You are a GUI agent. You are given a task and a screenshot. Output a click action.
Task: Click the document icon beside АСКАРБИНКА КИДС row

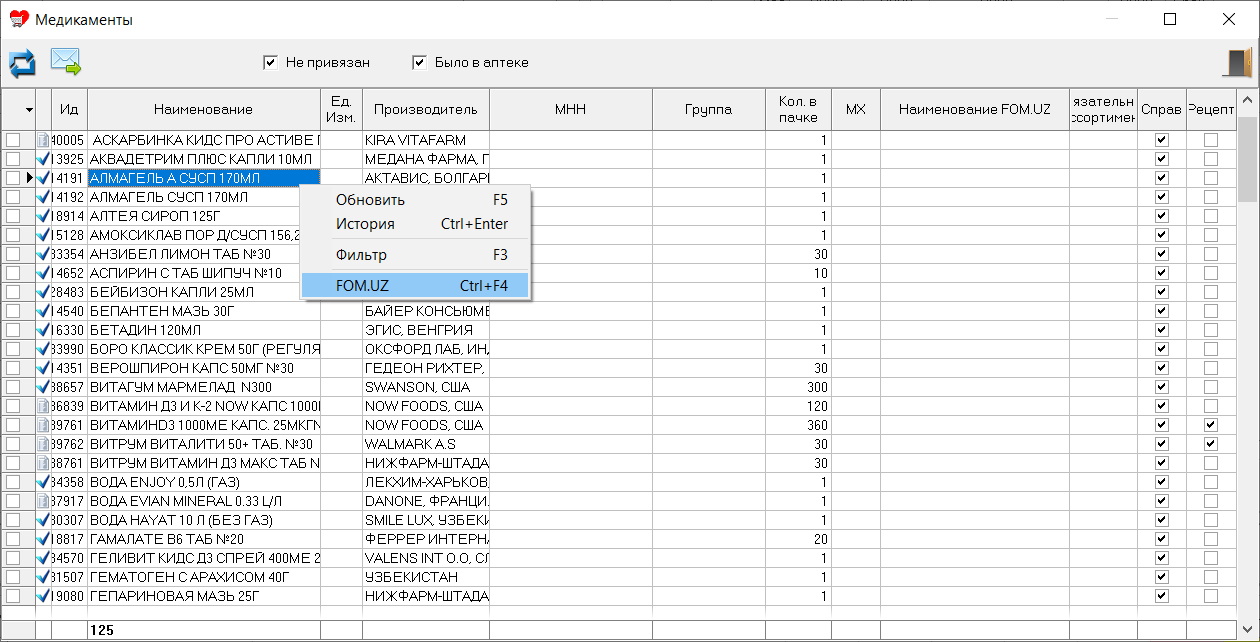(x=43, y=140)
